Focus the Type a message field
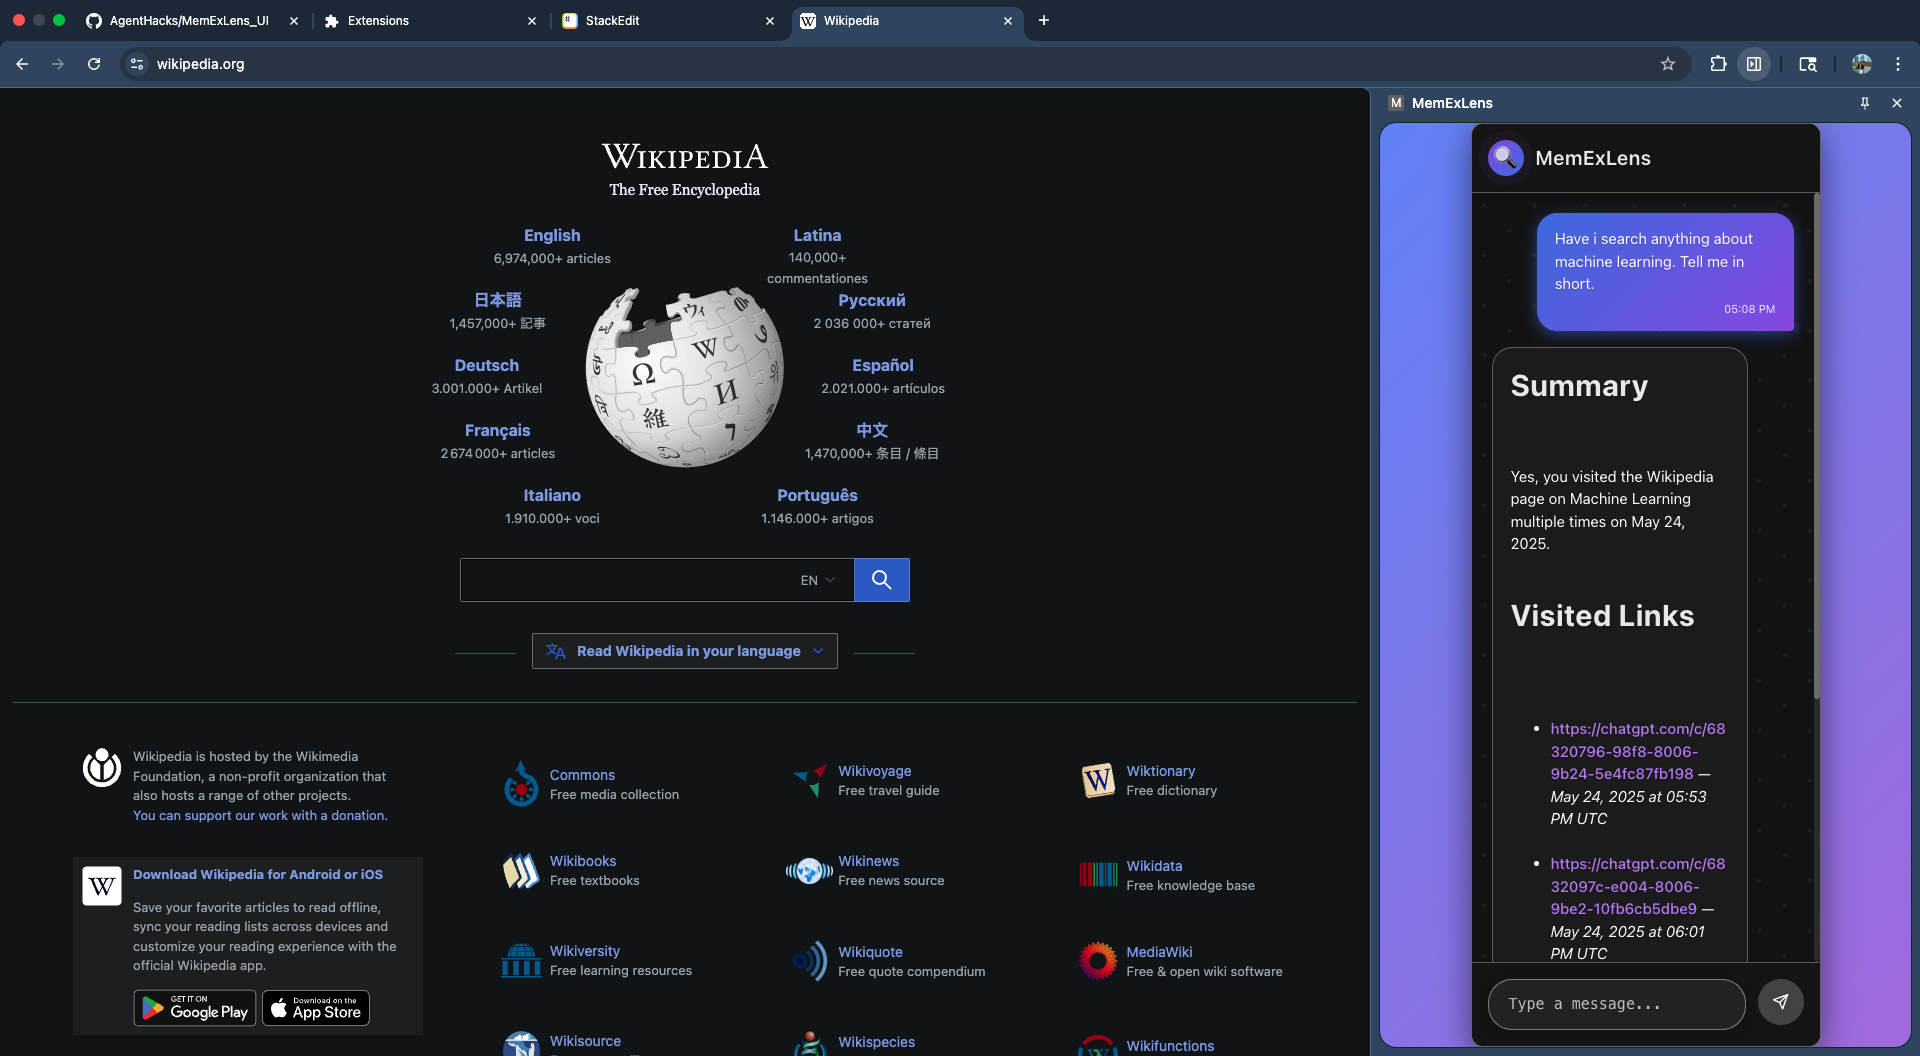The height and width of the screenshot is (1056, 1920). click(x=1617, y=1004)
